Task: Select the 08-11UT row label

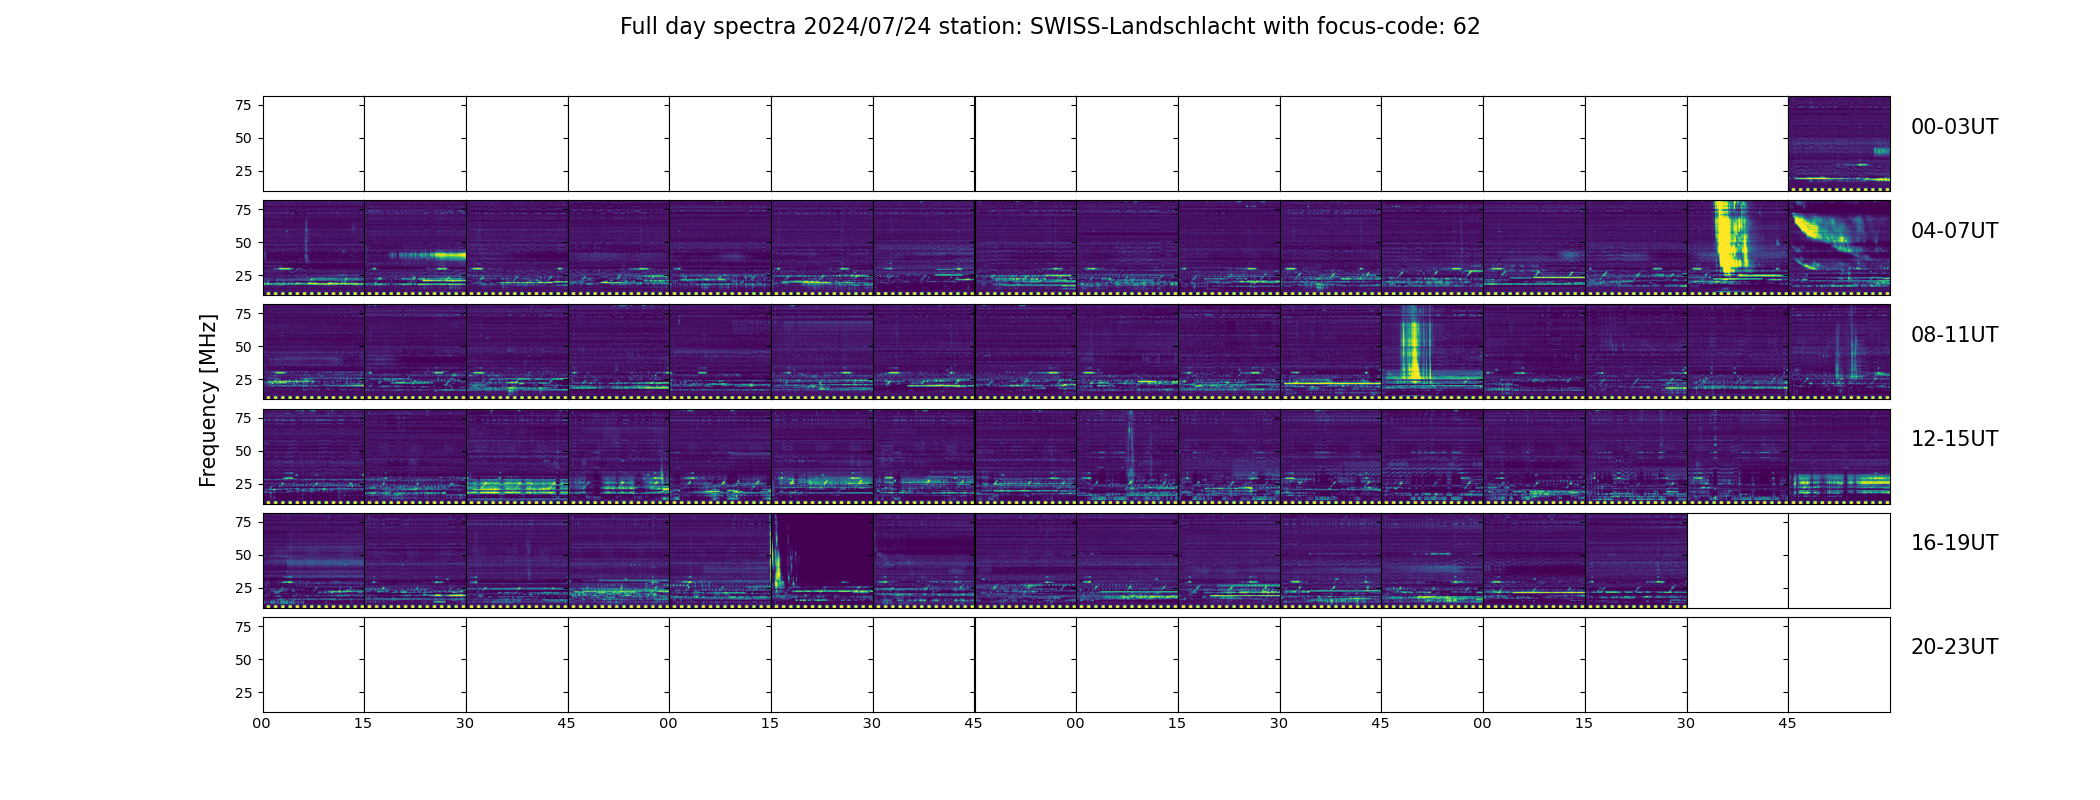Action: tap(1954, 335)
